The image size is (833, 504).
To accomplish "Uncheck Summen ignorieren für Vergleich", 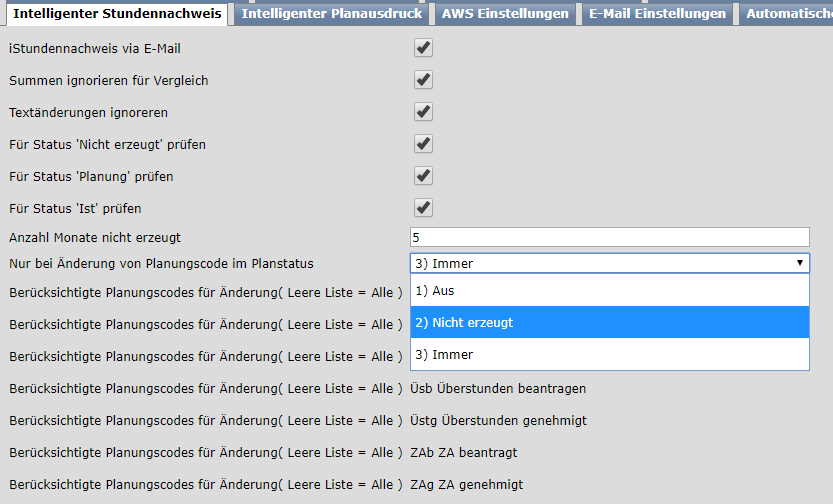I will pyautogui.click(x=424, y=80).
